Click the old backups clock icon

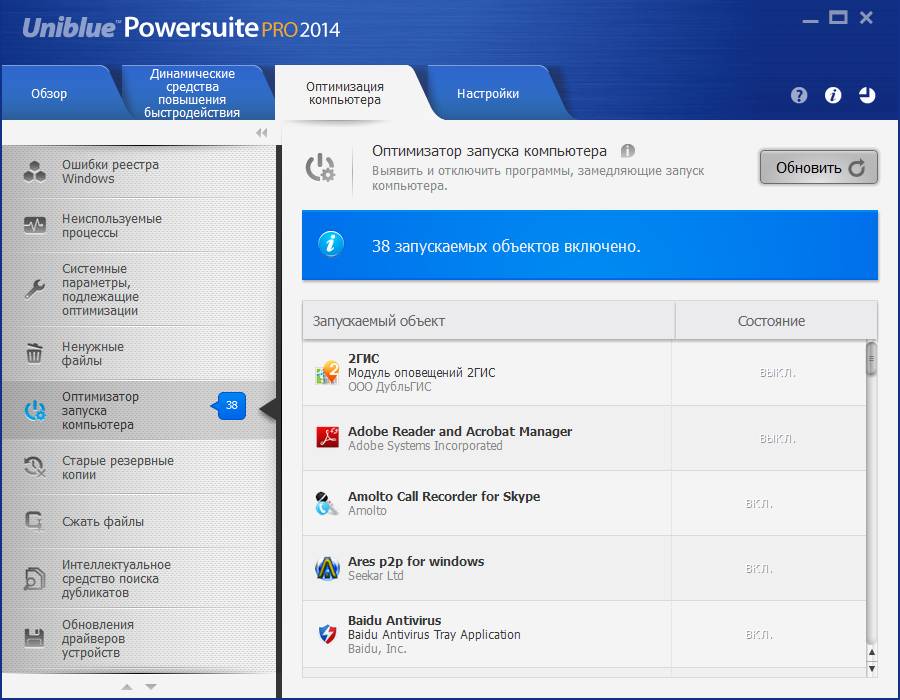pyautogui.click(x=34, y=467)
